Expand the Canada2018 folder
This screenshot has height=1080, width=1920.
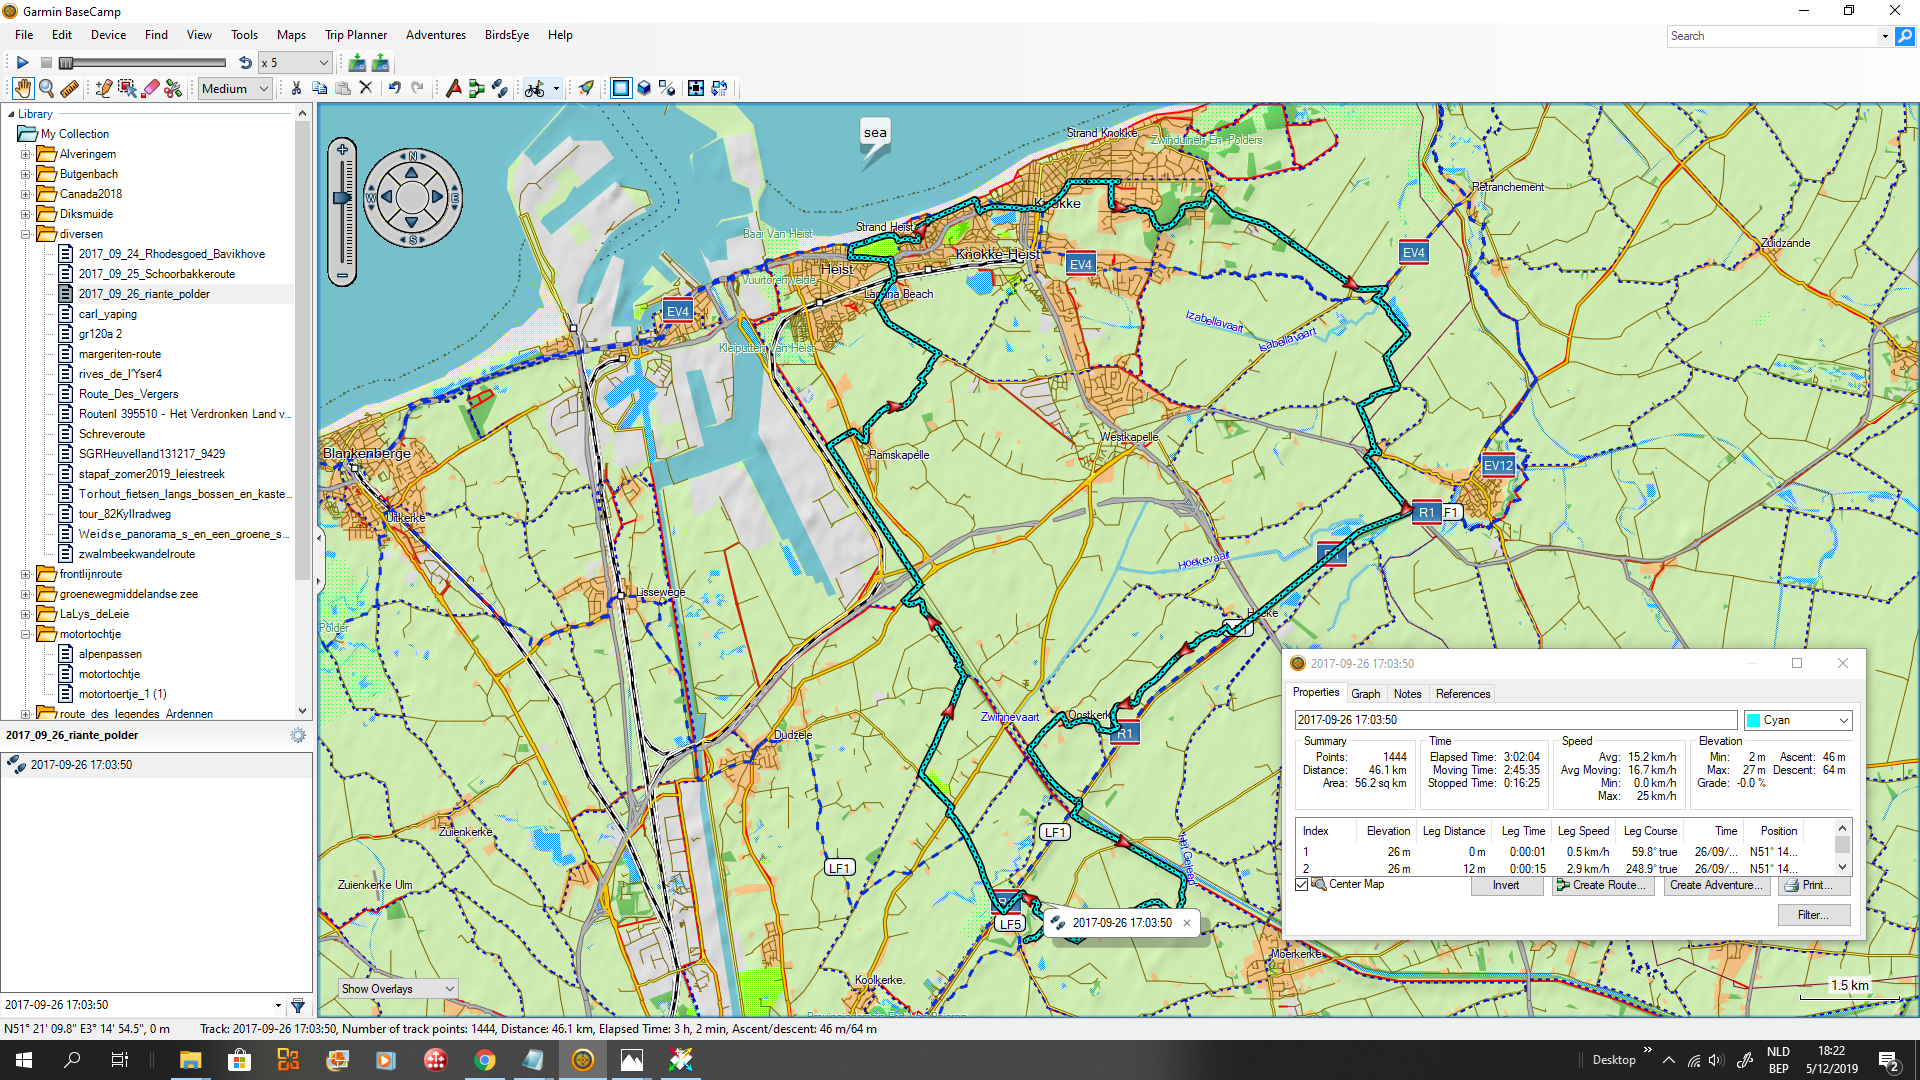point(25,194)
